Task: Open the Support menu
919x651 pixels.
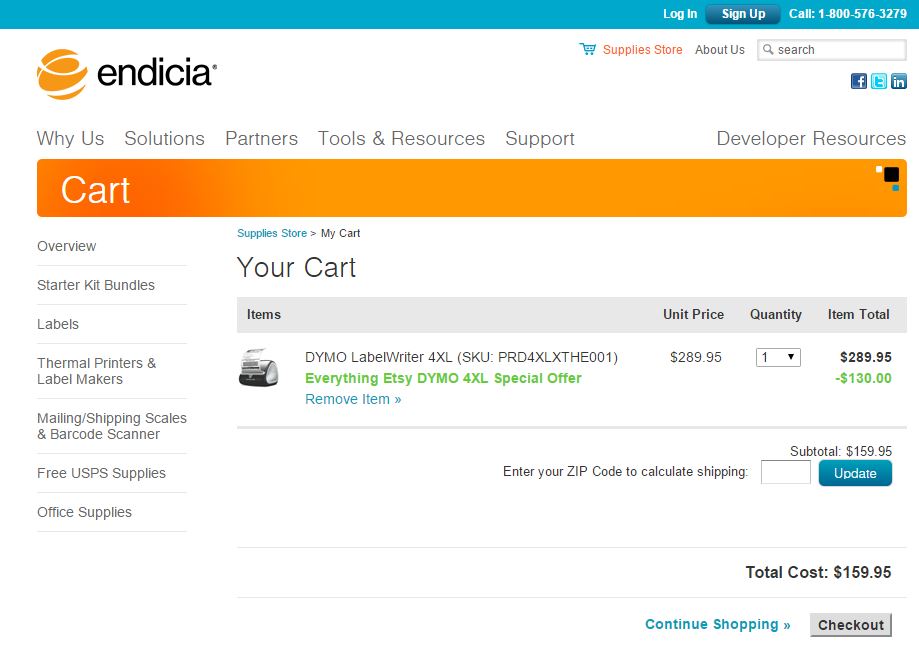Action: click(540, 138)
